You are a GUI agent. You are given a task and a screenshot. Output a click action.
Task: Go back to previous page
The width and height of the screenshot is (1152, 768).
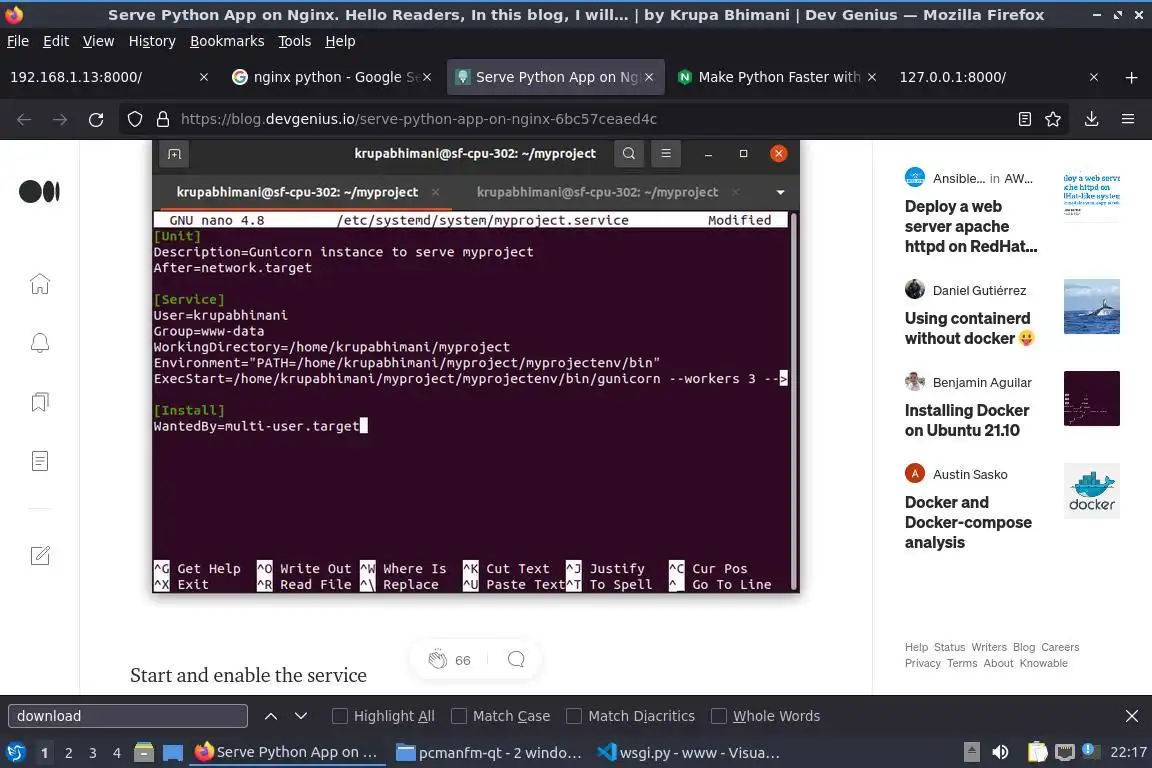pos(24,119)
